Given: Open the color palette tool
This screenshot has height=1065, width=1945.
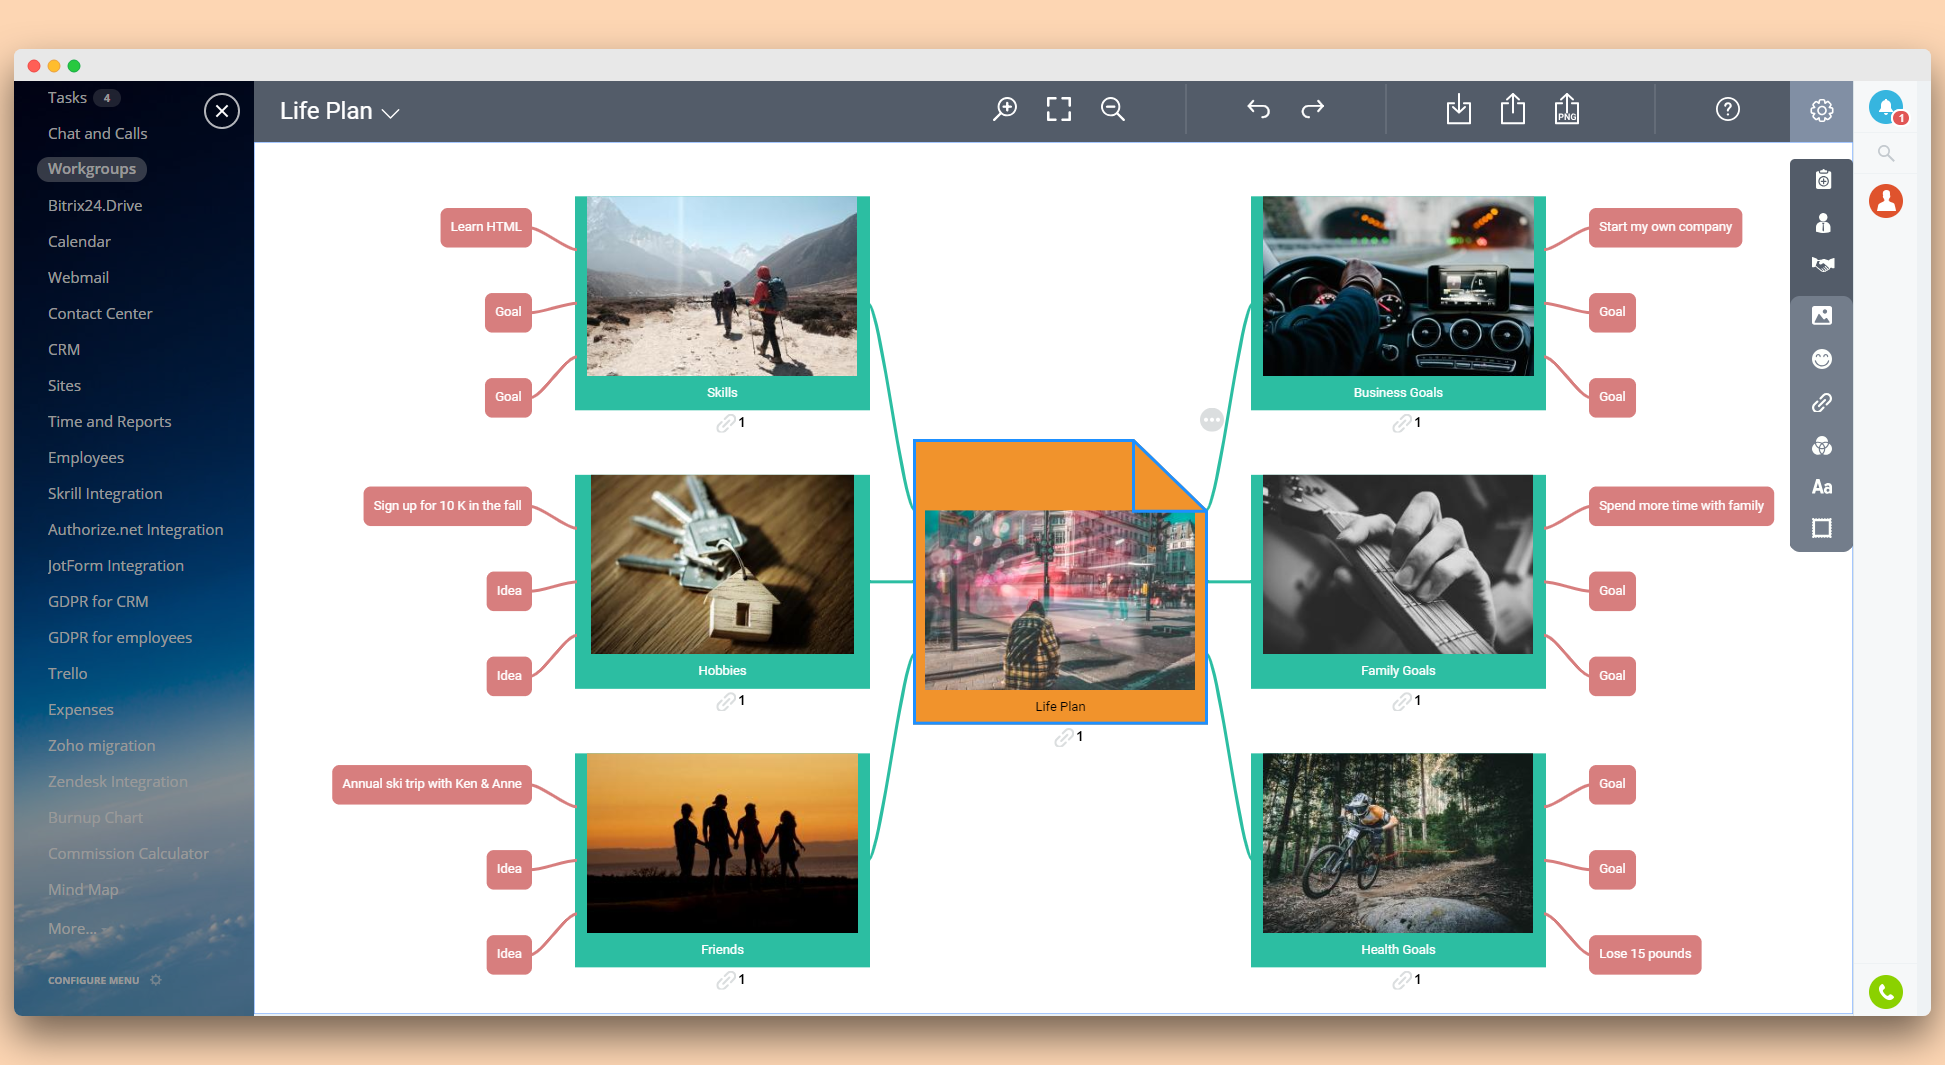Looking at the screenshot, I should click(x=1822, y=446).
